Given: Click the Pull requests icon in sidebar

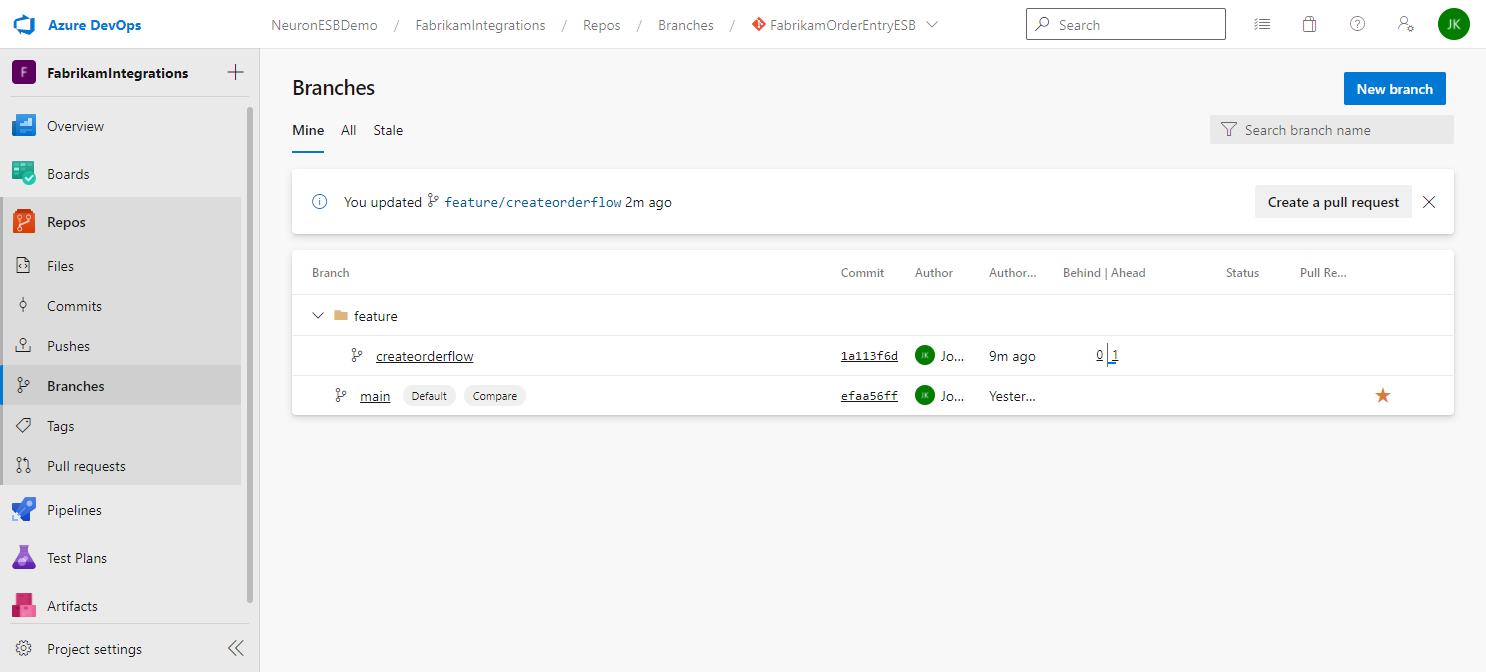Looking at the screenshot, I should 24,466.
